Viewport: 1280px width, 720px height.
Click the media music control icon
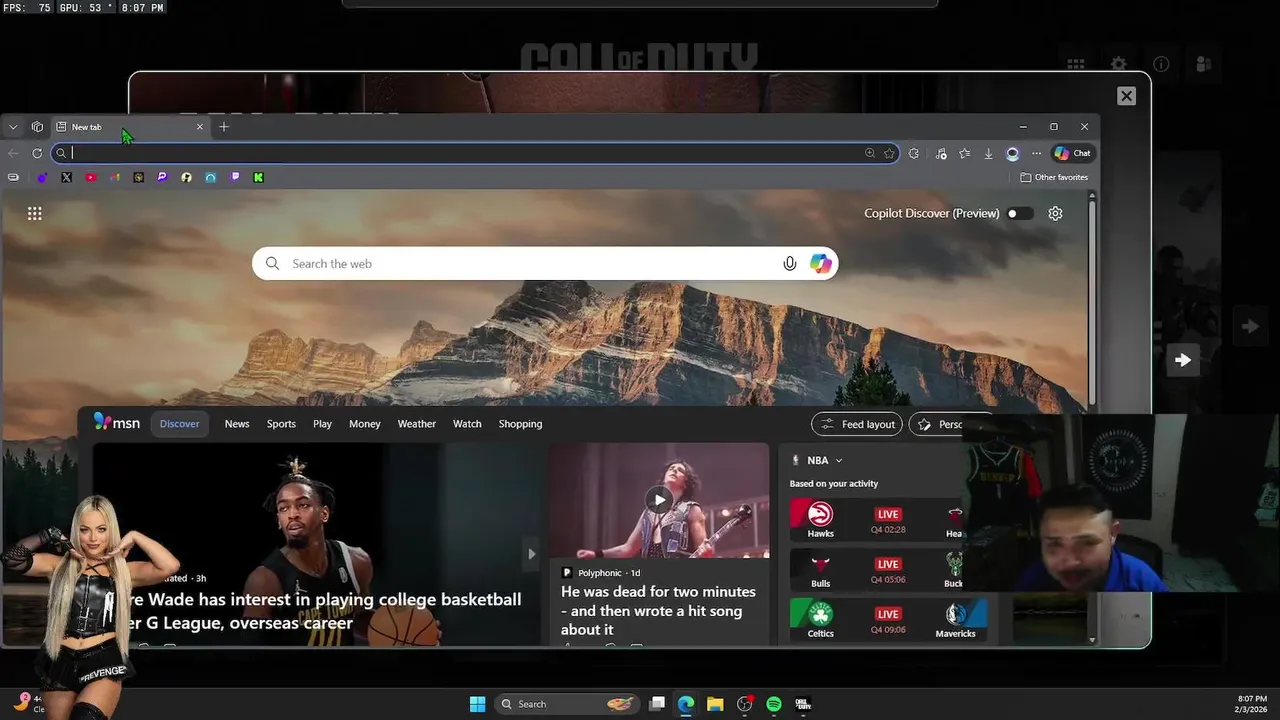pos(941,153)
